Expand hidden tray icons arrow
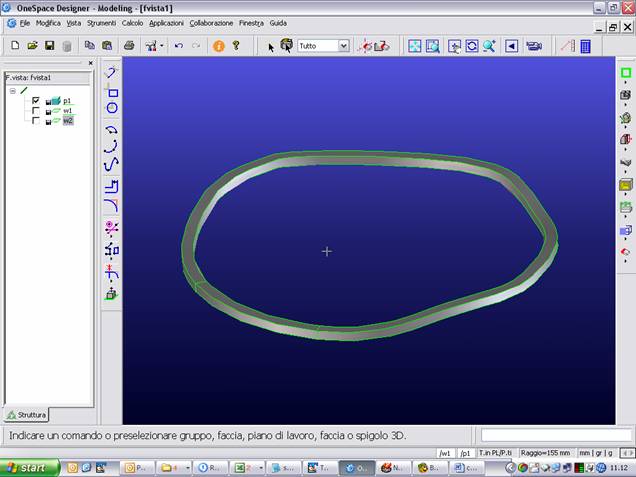 (x=511, y=468)
